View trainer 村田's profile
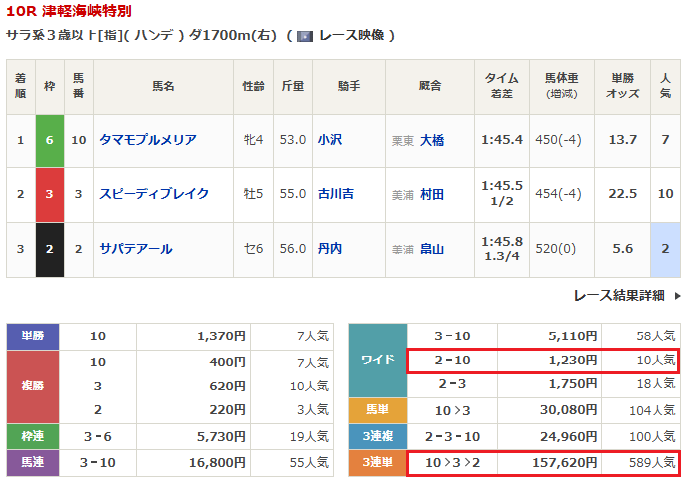The width and height of the screenshot is (688, 482). 432,195
